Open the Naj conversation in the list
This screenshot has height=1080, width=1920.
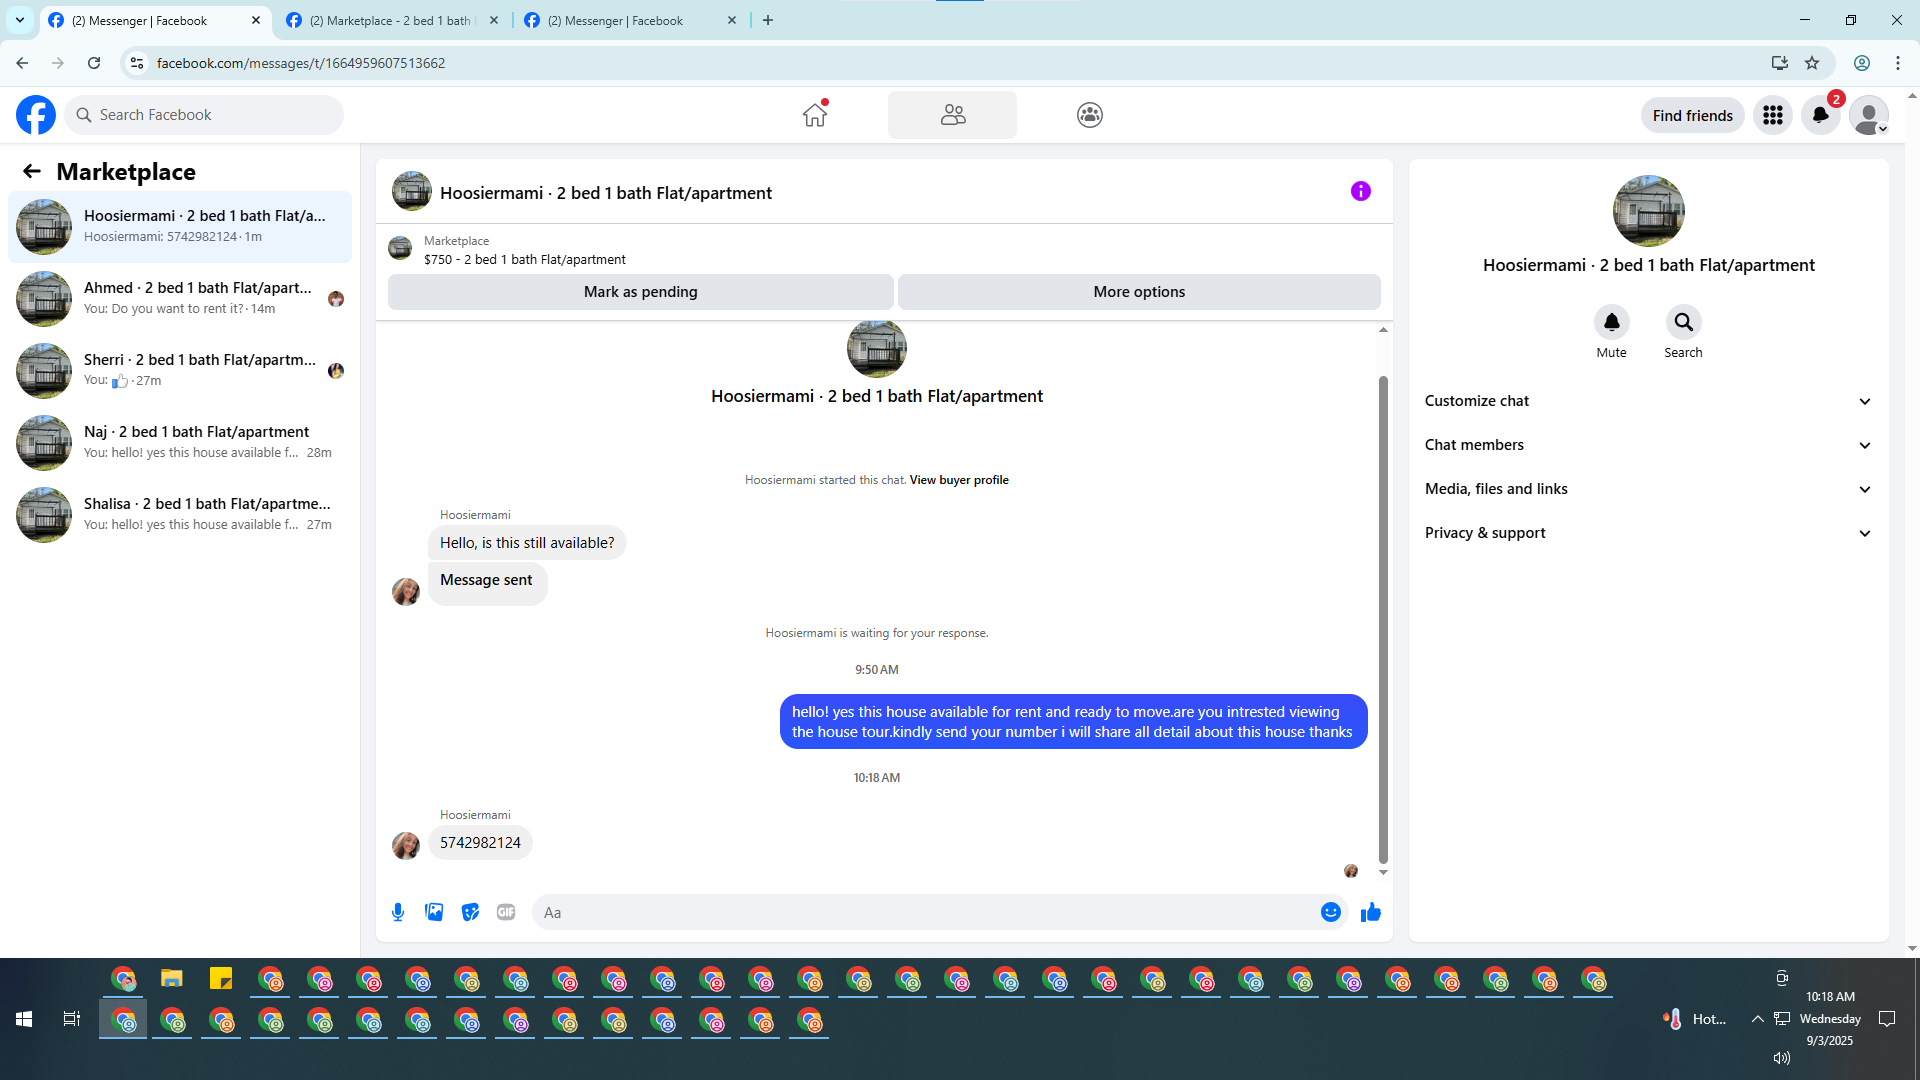point(180,443)
